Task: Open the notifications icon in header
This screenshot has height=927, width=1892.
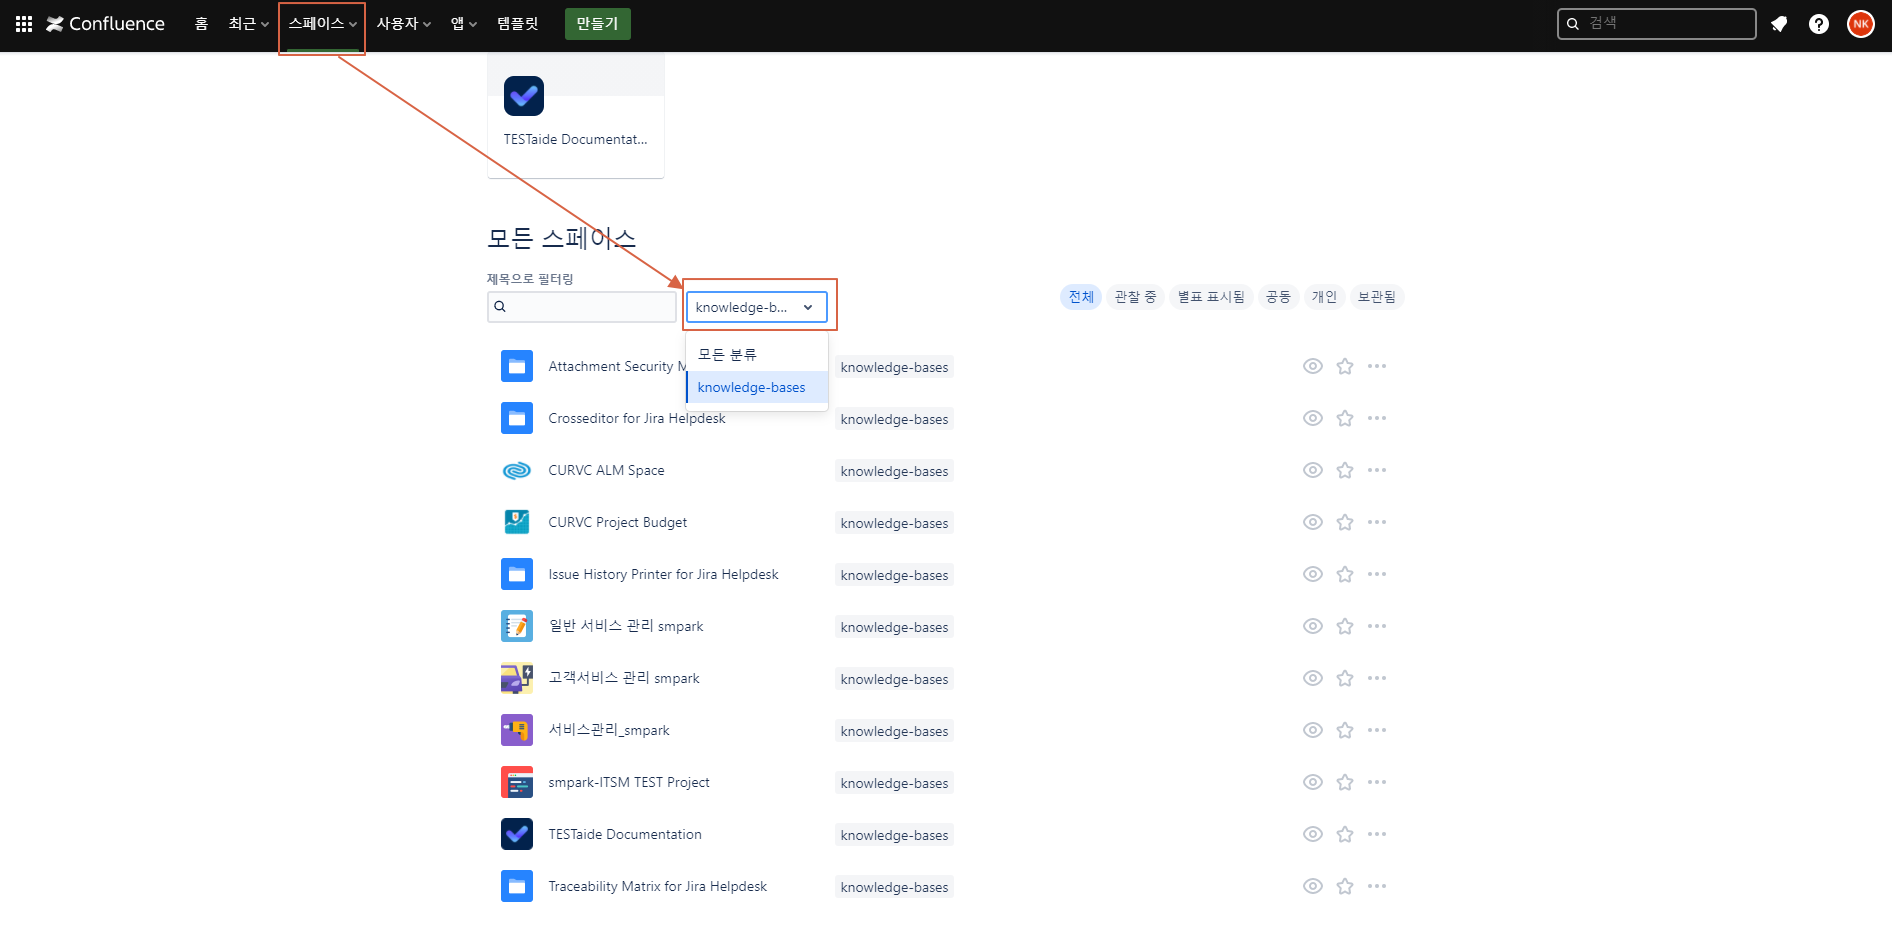Action: pyautogui.click(x=1779, y=24)
